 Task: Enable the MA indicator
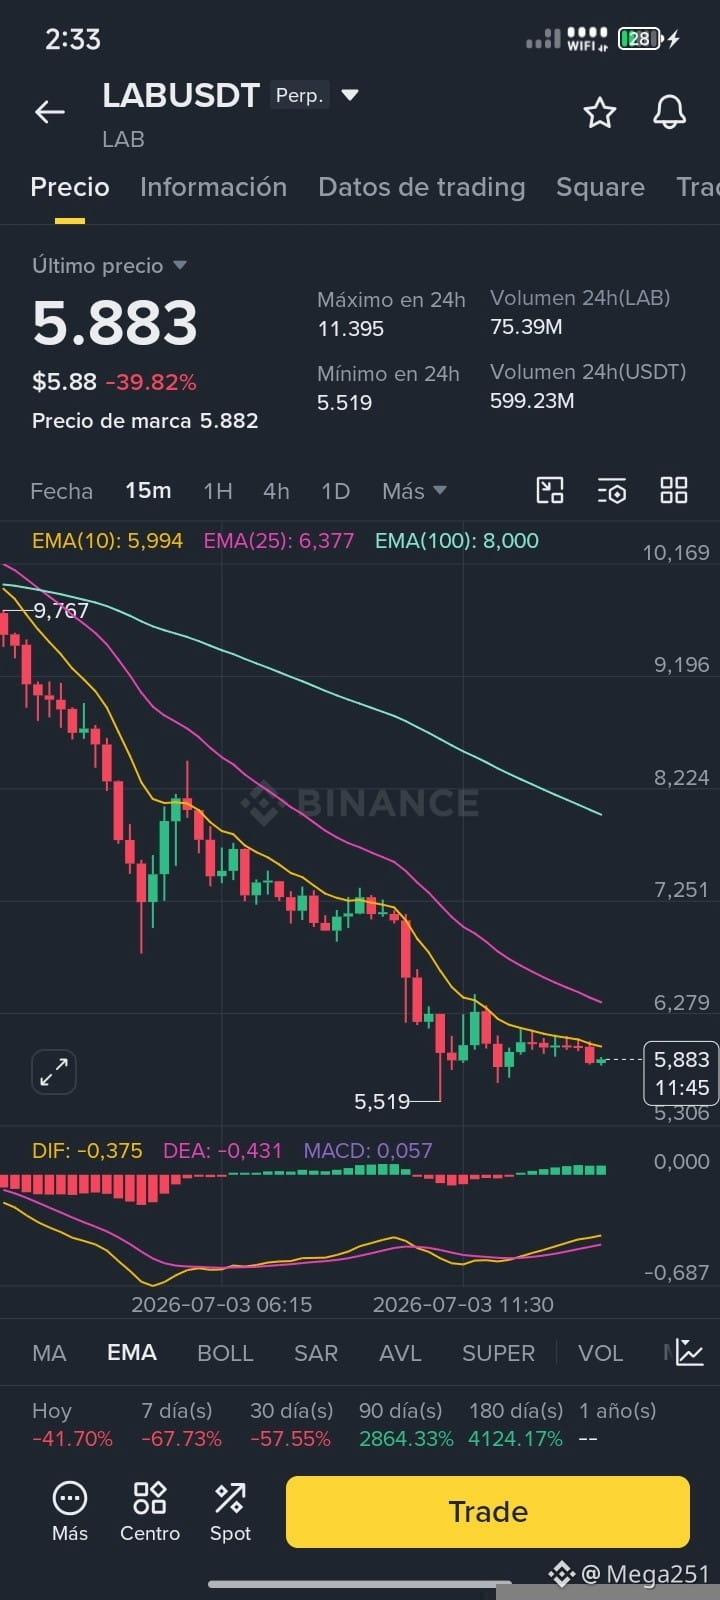[x=49, y=1353]
